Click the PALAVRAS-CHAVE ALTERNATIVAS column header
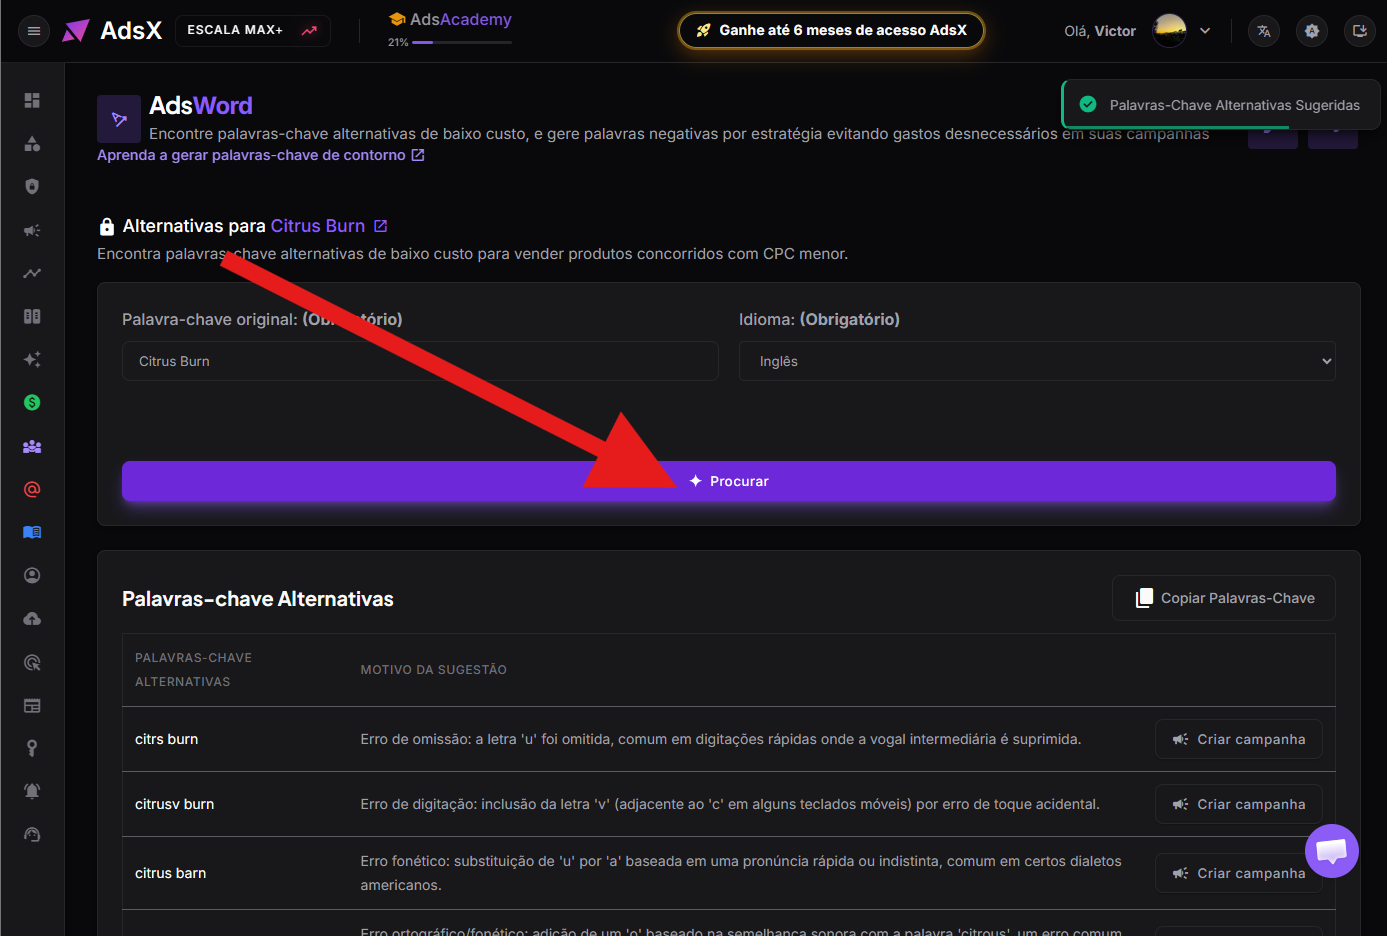1387x936 pixels. tap(194, 670)
